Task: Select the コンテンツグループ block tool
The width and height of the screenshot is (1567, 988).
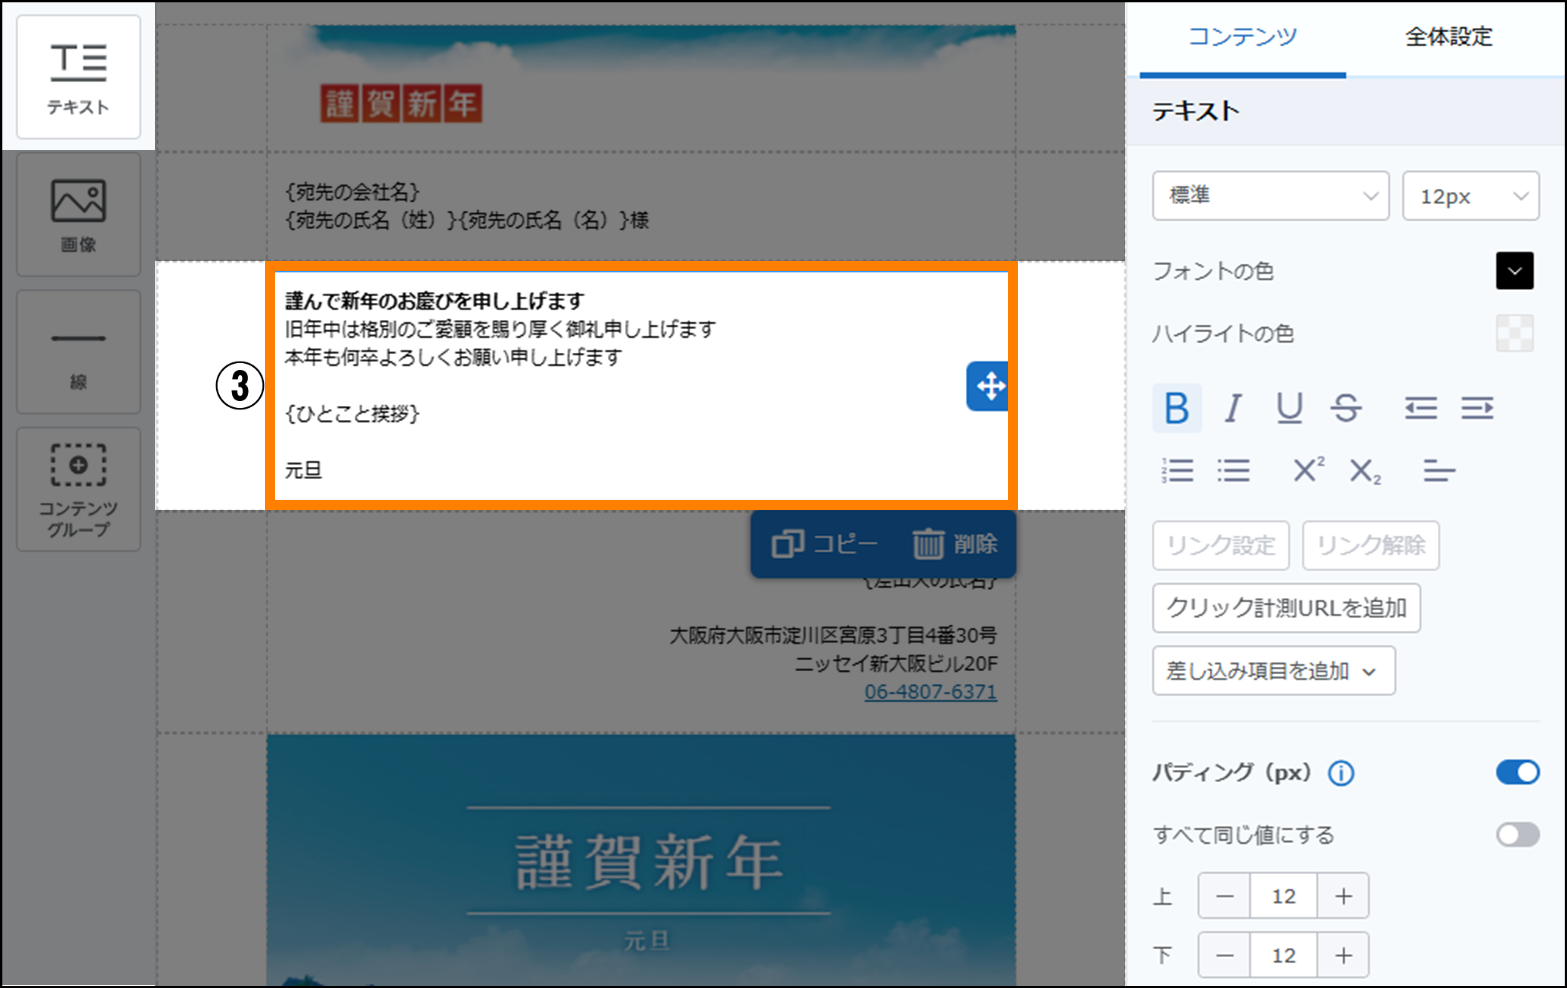Action: click(78, 489)
